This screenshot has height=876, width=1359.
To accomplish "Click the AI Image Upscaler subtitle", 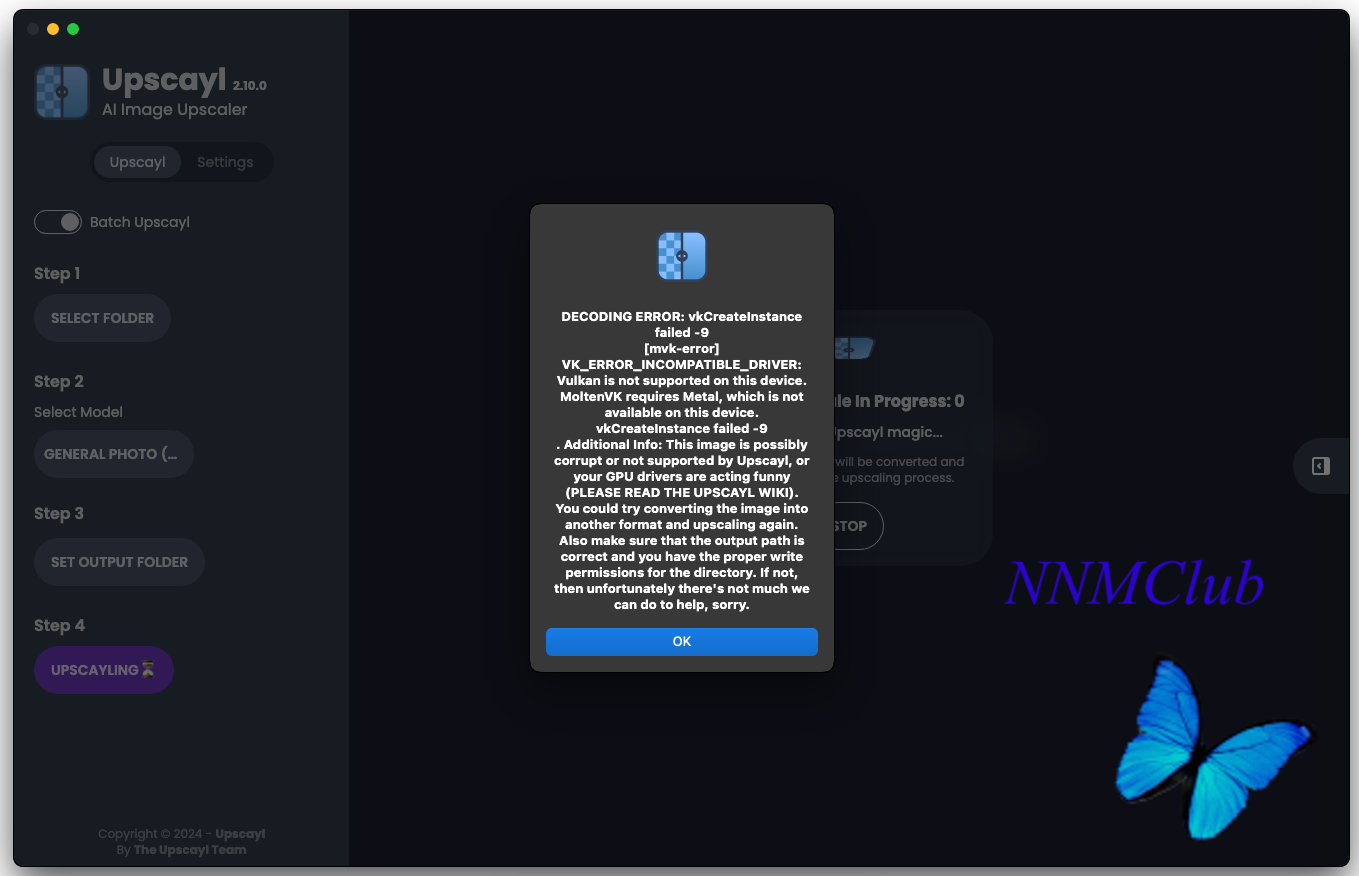I will click(x=175, y=109).
